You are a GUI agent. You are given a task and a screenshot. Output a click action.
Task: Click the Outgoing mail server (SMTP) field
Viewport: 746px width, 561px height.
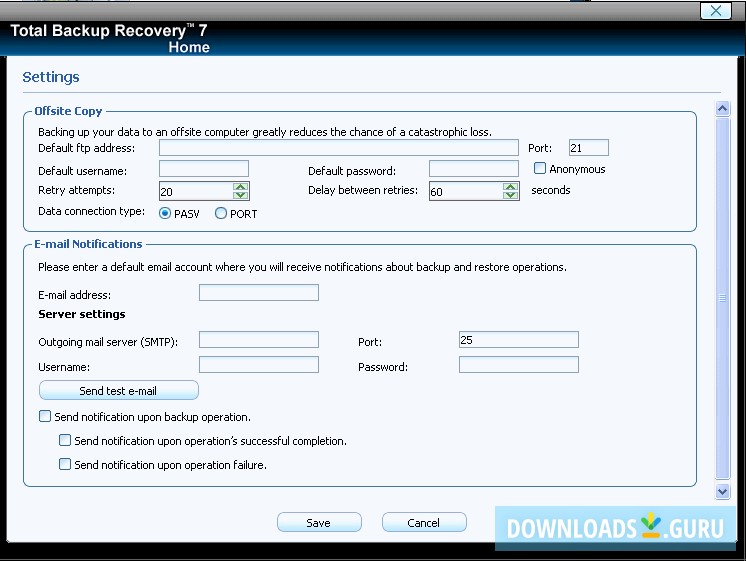tap(258, 340)
